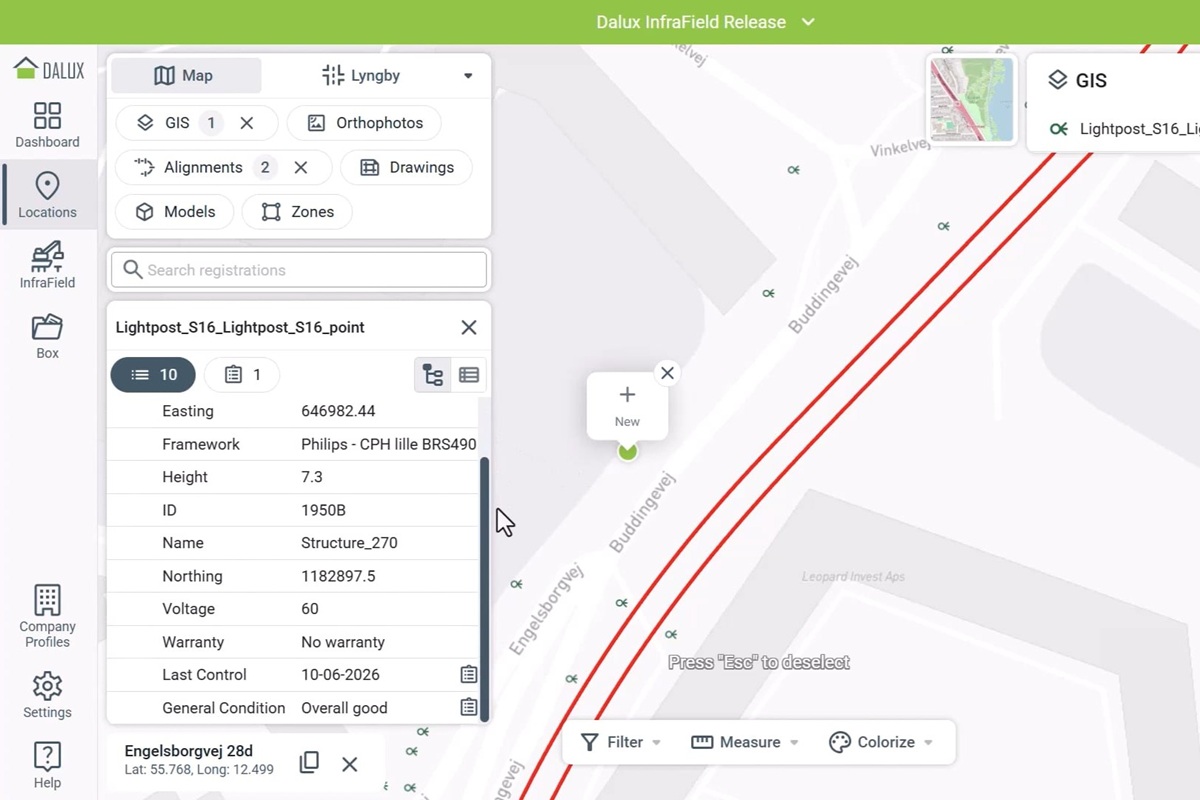Open the basemap thumbnail switcher
Screen dimensions: 1200x800
[972, 99]
